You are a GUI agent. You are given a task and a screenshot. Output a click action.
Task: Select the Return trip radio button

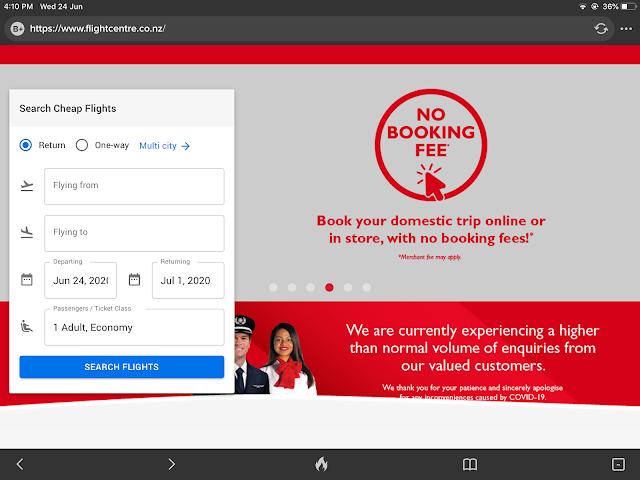[x=26, y=145]
